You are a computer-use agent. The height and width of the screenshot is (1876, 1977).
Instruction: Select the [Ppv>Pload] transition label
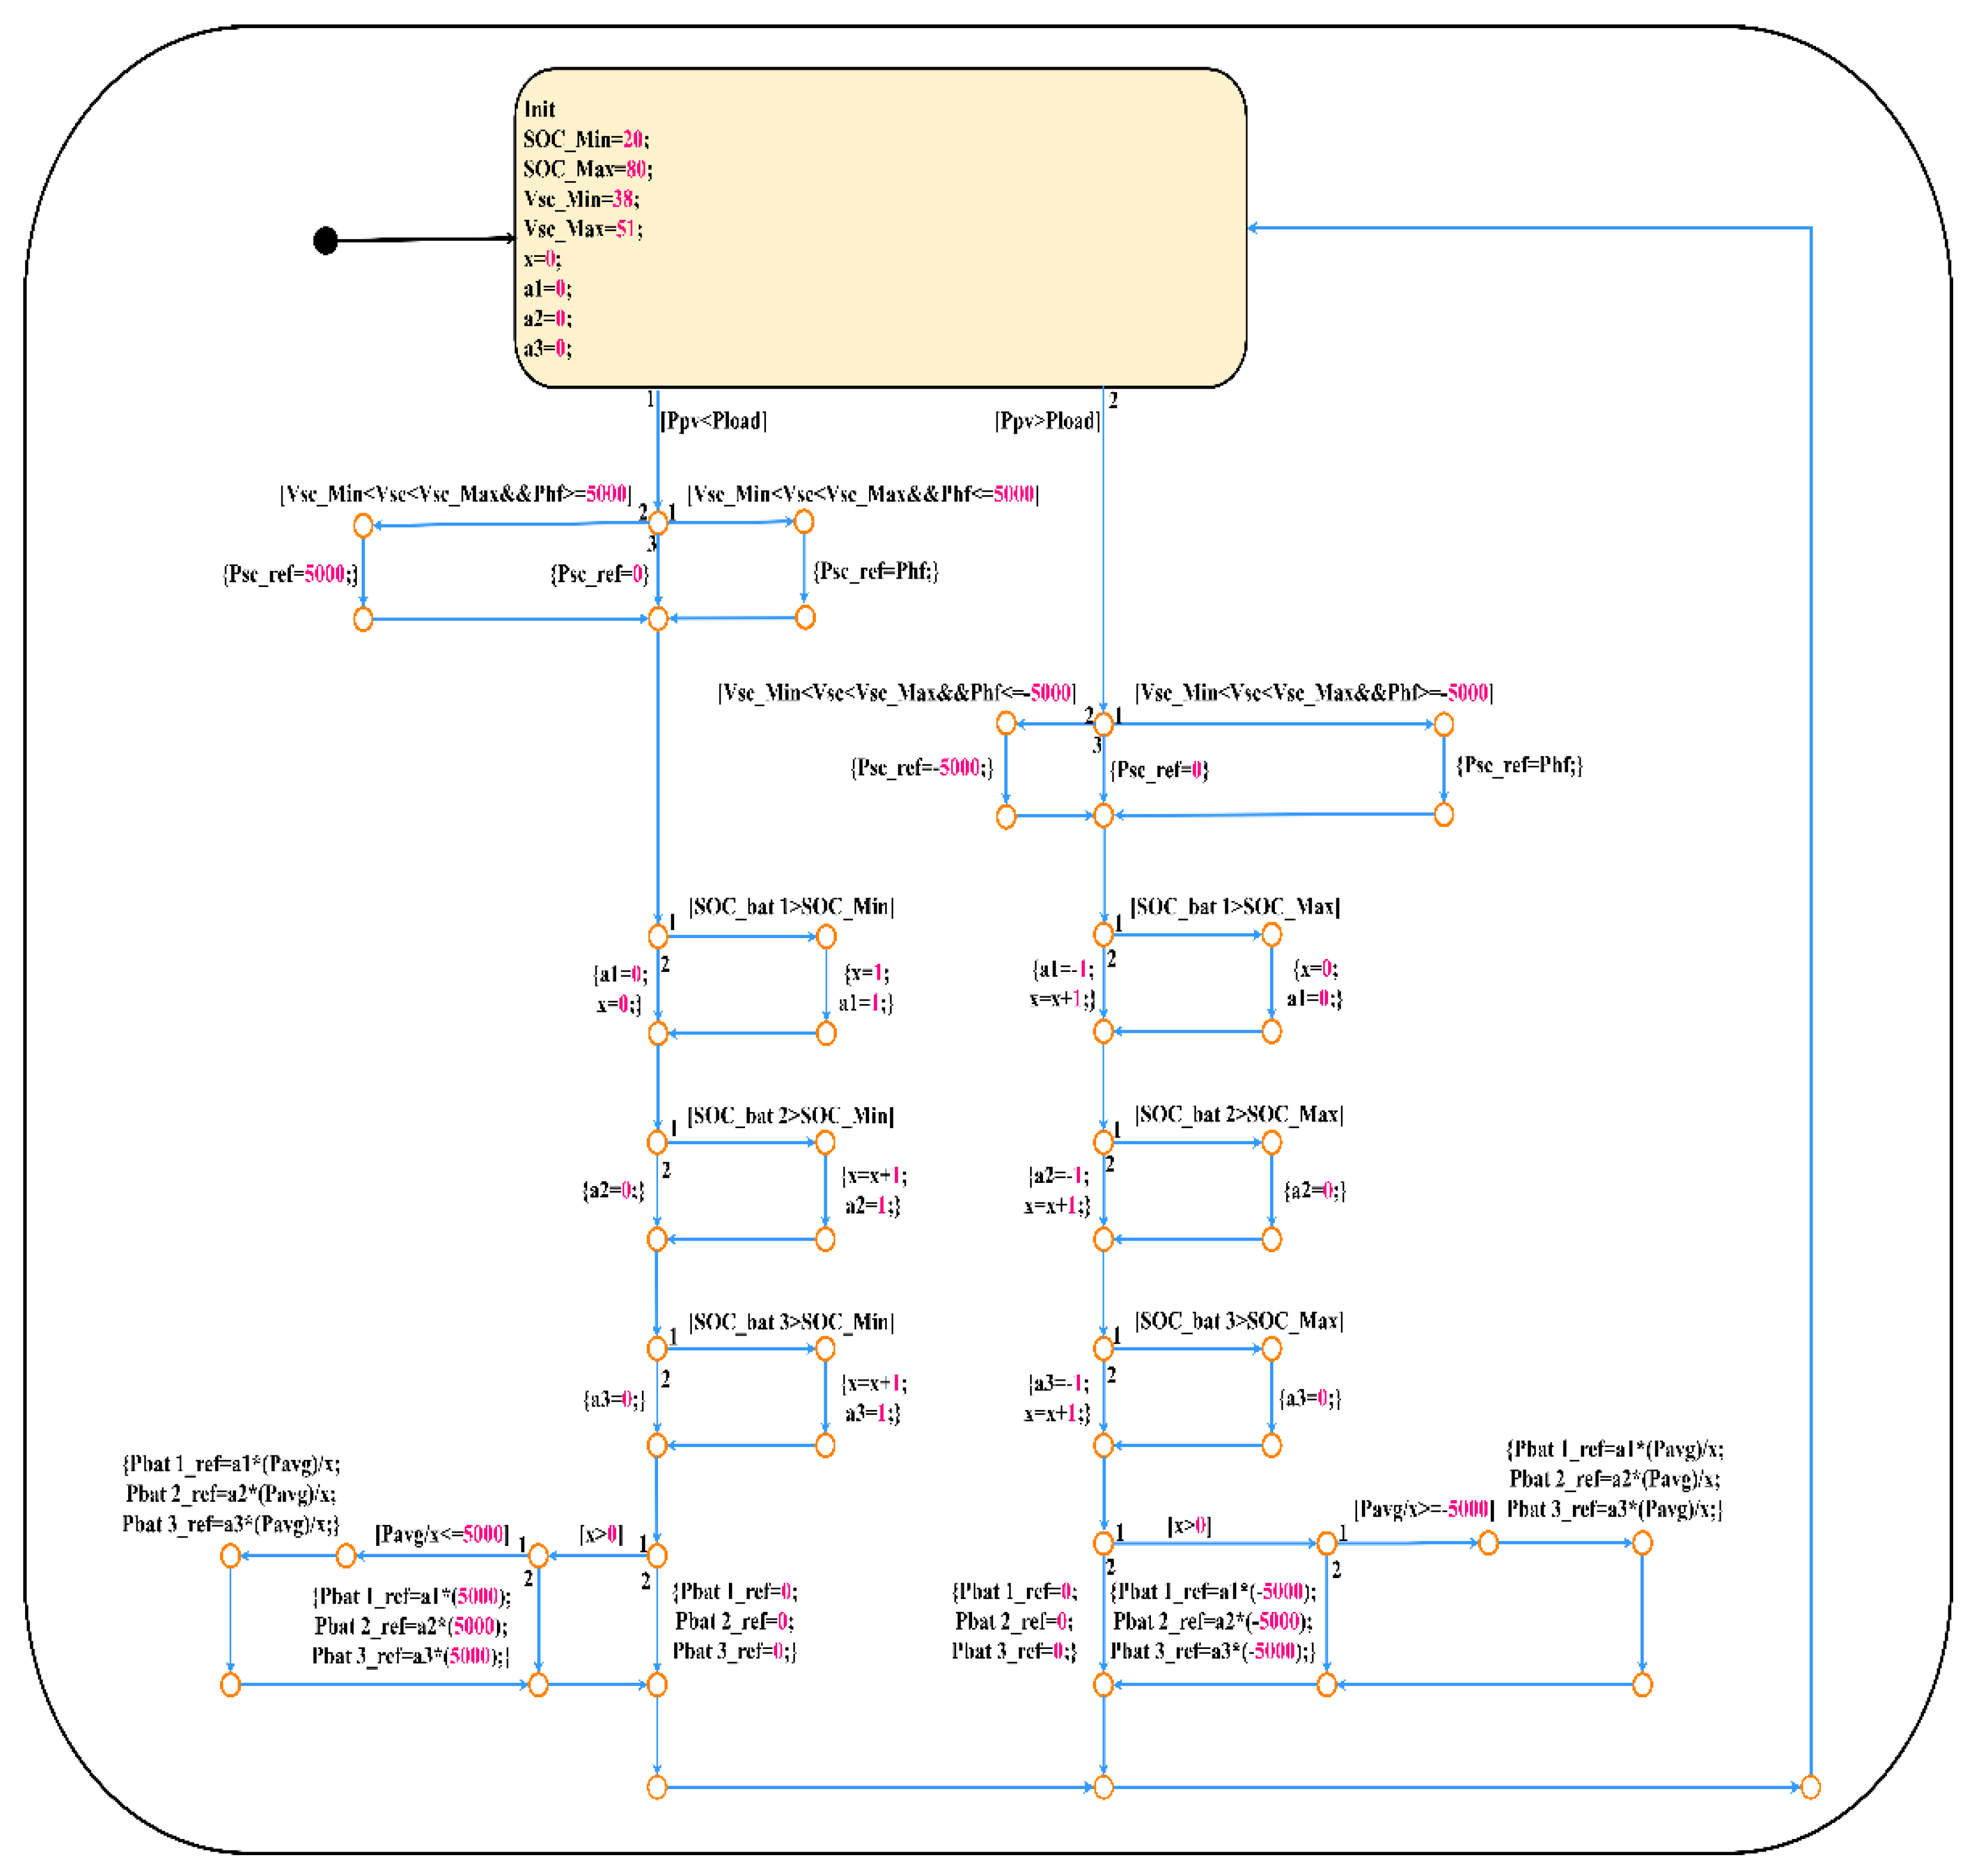tap(1046, 421)
